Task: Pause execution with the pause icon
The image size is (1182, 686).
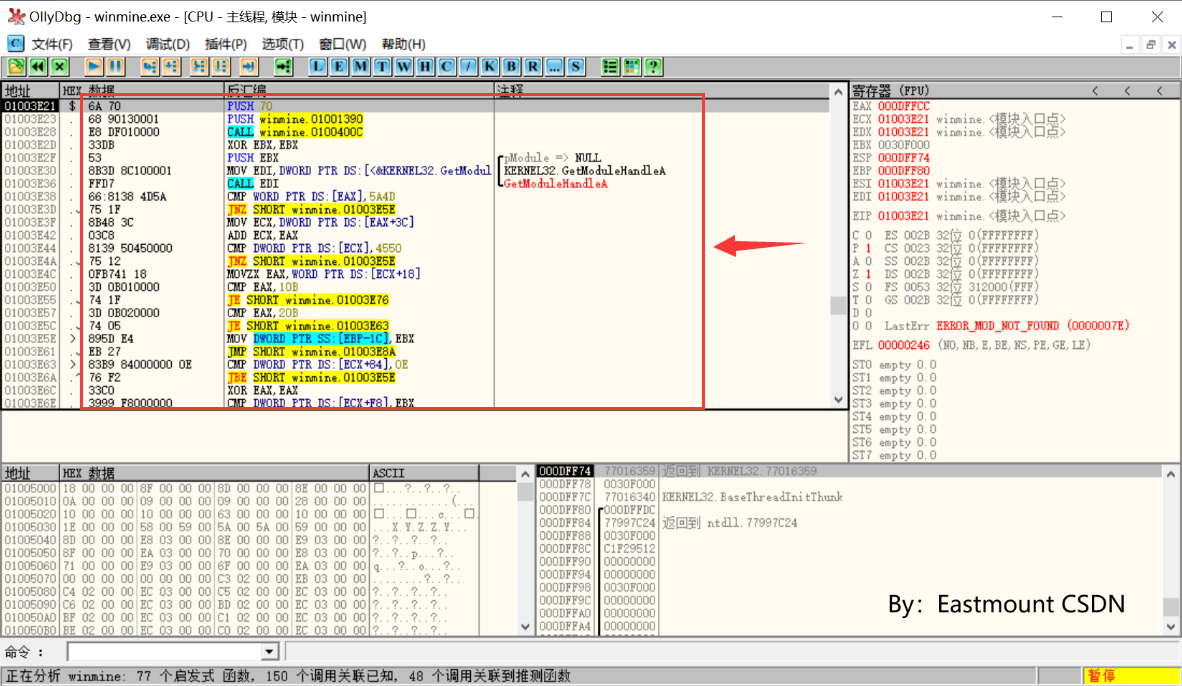Action: [115, 66]
